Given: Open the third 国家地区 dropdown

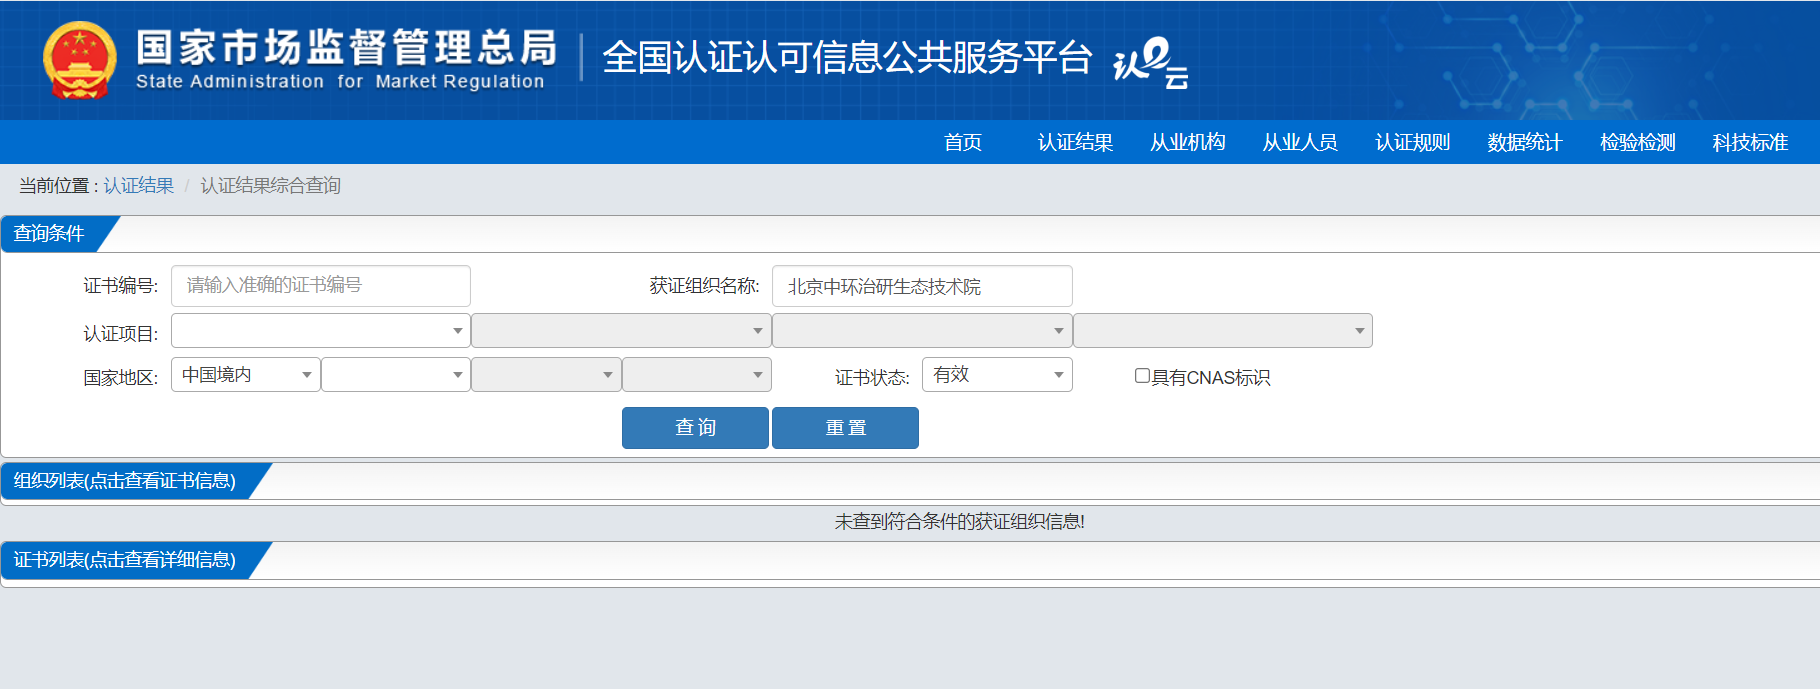Looking at the screenshot, I should coord(546,374).
